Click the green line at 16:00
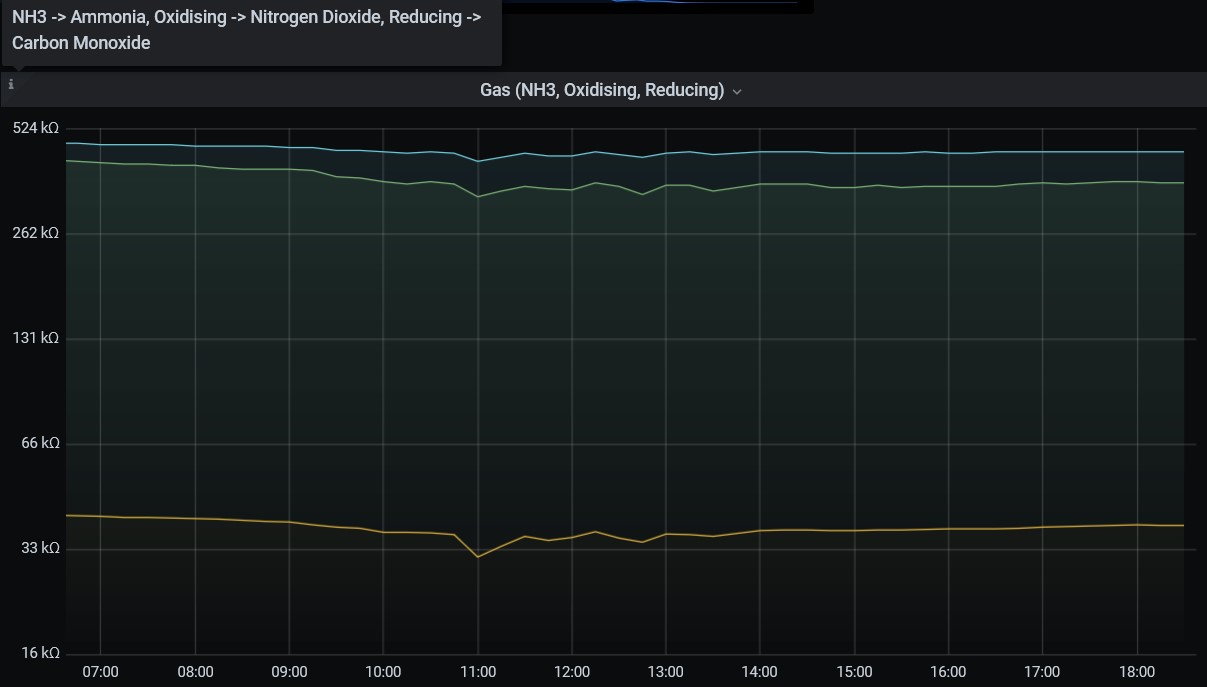Screen dimensions: 1207x687 948,186
